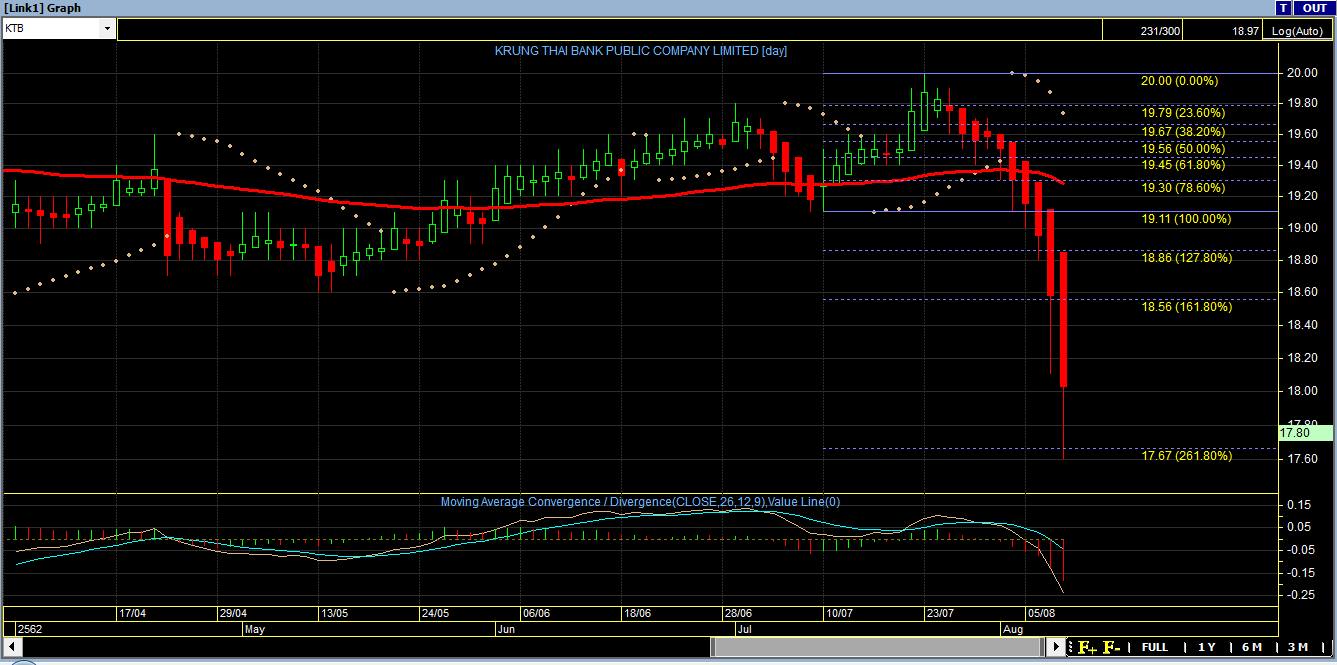Image resolution: width=1337 pixels, height=665 pixels.
Task: Click the OUT button in title bar
Action: click(1313, 8)
